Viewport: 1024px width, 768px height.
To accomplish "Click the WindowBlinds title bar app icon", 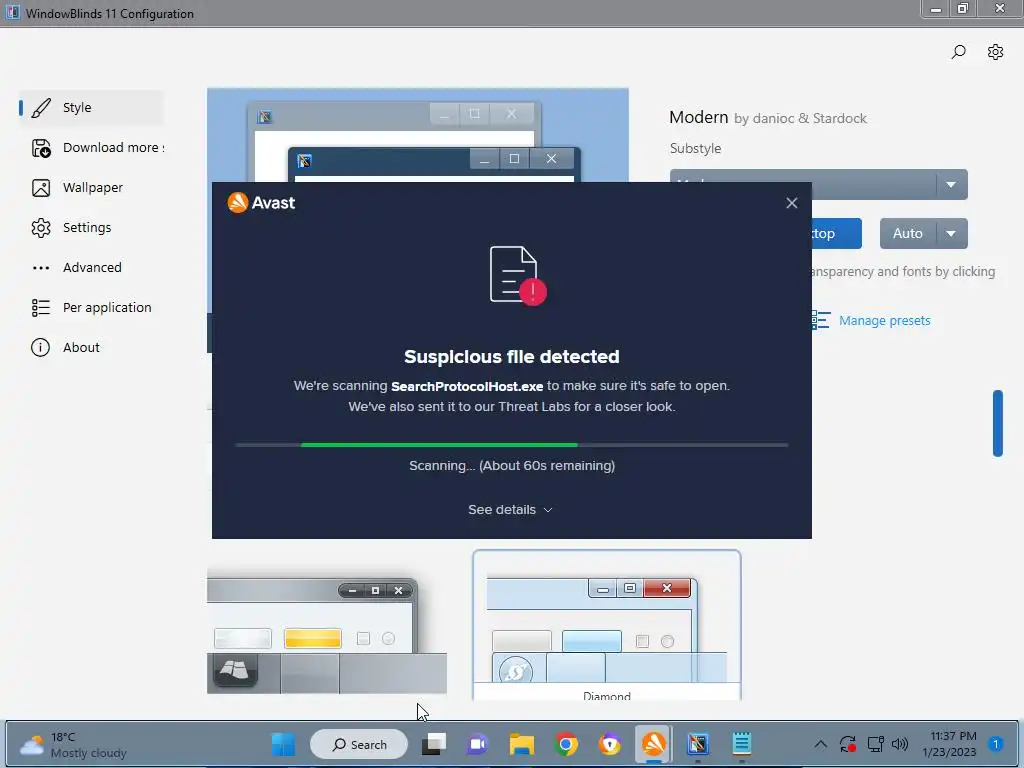I will [x=12, y=13].
